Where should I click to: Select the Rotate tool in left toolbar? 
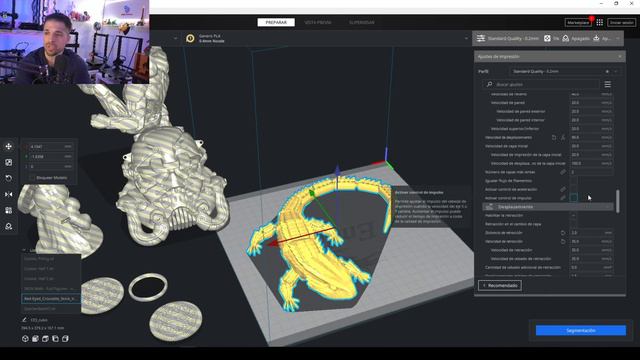pyautogui.click(x=9, y=178)
